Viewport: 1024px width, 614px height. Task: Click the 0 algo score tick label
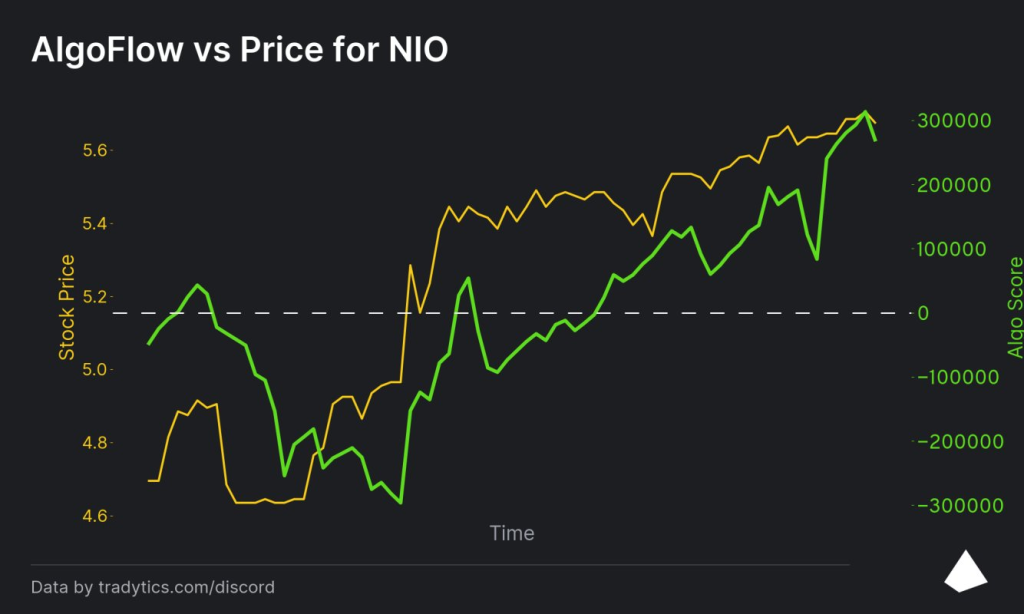point(924,313)
